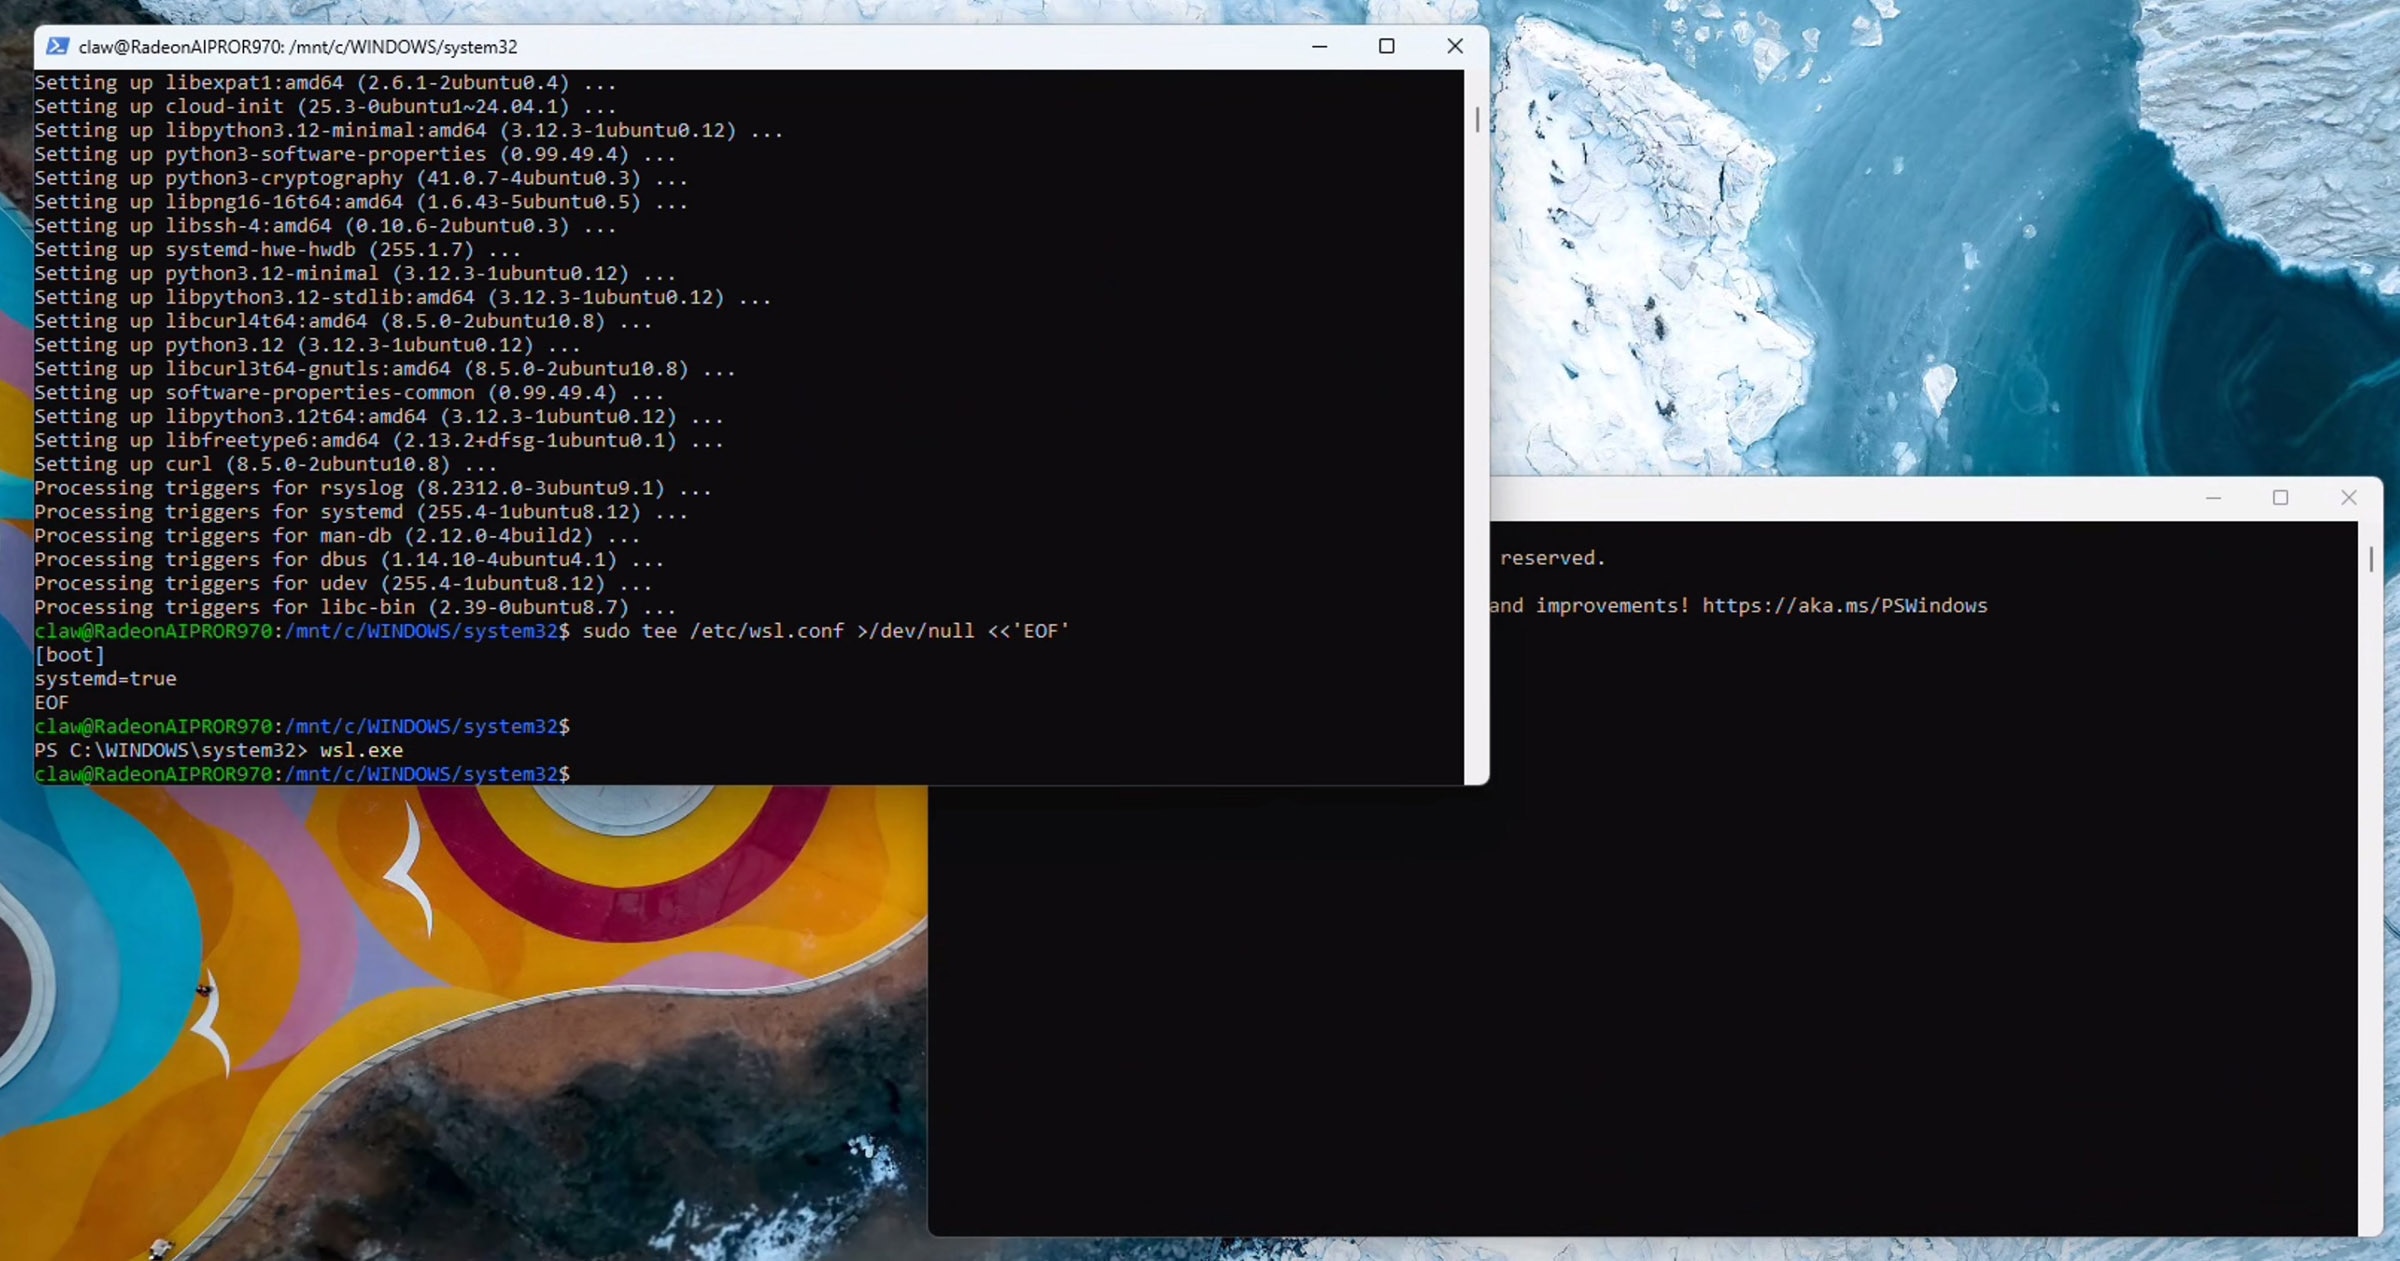This screenshot has height=1261, width=2400.
Task: Minimize the claw@RadeonAIPROR970 terminal window
Action: point(1319,46)
